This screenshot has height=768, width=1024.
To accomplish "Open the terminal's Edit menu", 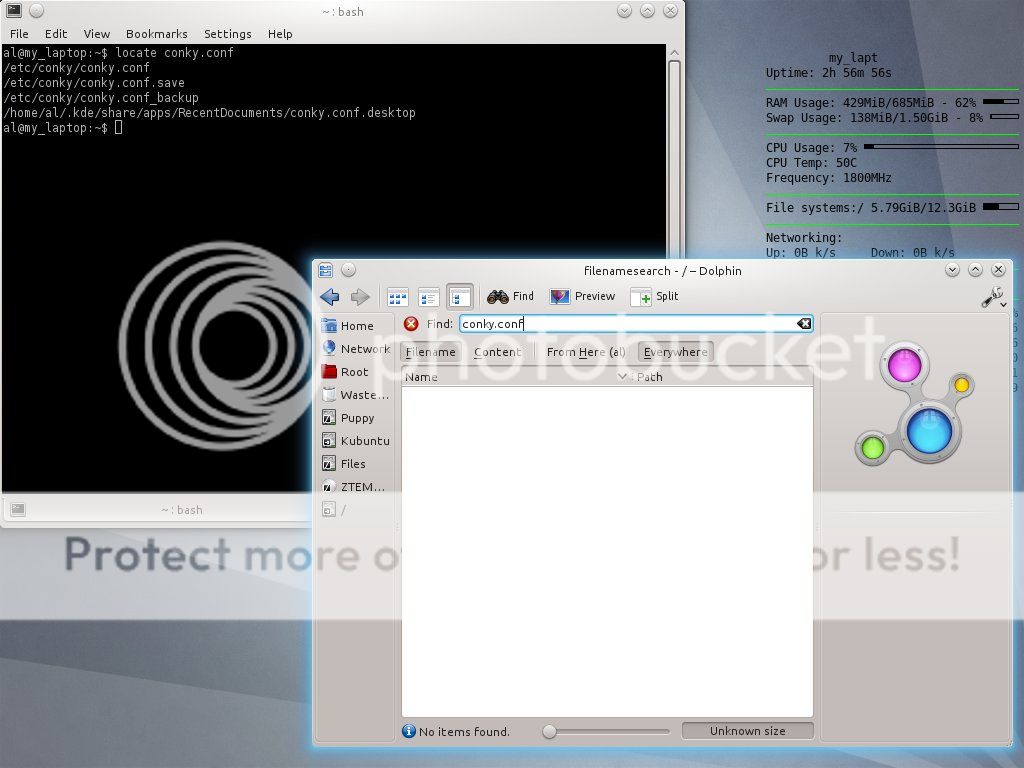I will click(x=56, y=34).
